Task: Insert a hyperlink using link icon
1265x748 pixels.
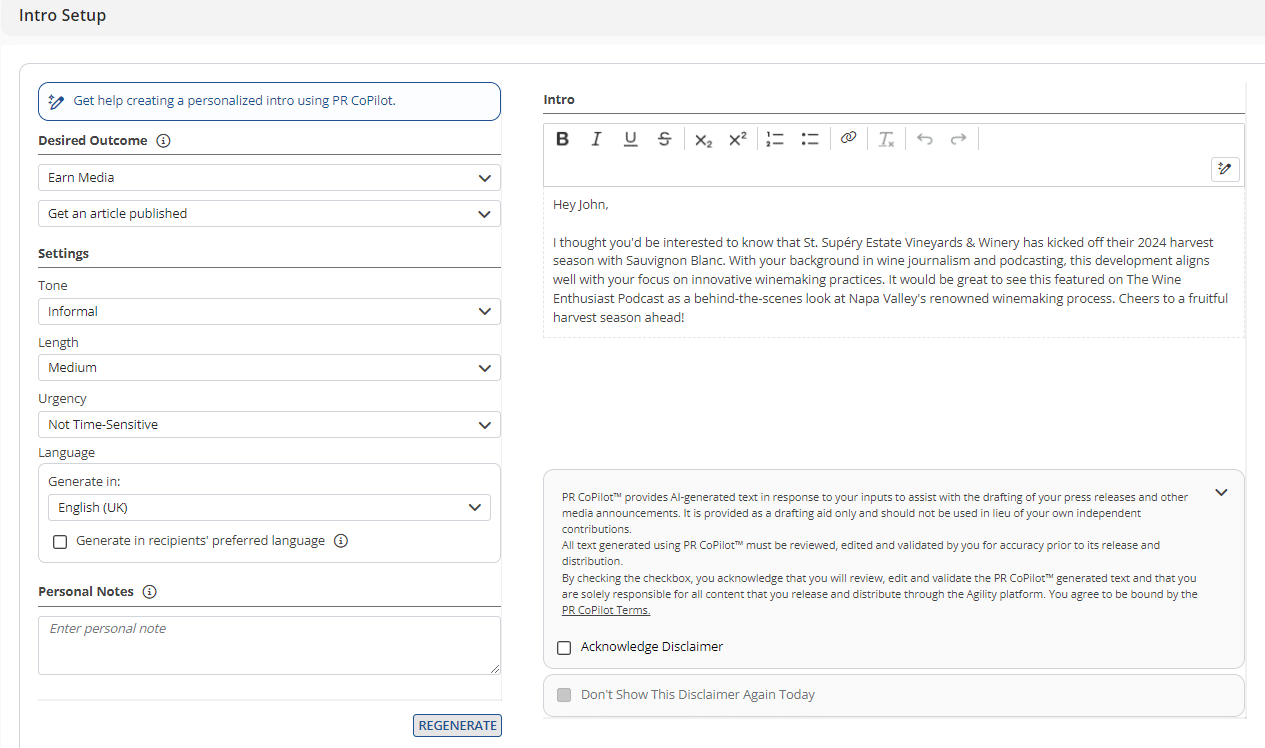Action: tap(848, 139)
